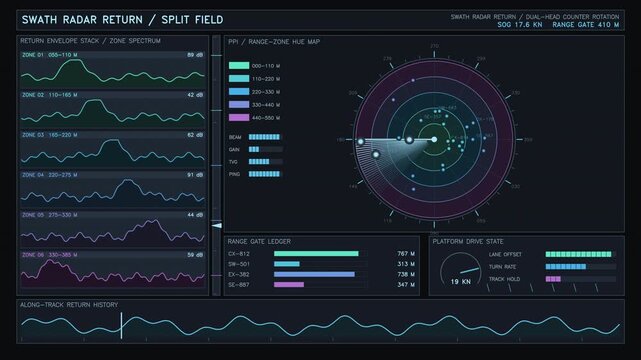
Task: Click the large contact blip inside the sweep wedge
Action: tap(376, 154)
